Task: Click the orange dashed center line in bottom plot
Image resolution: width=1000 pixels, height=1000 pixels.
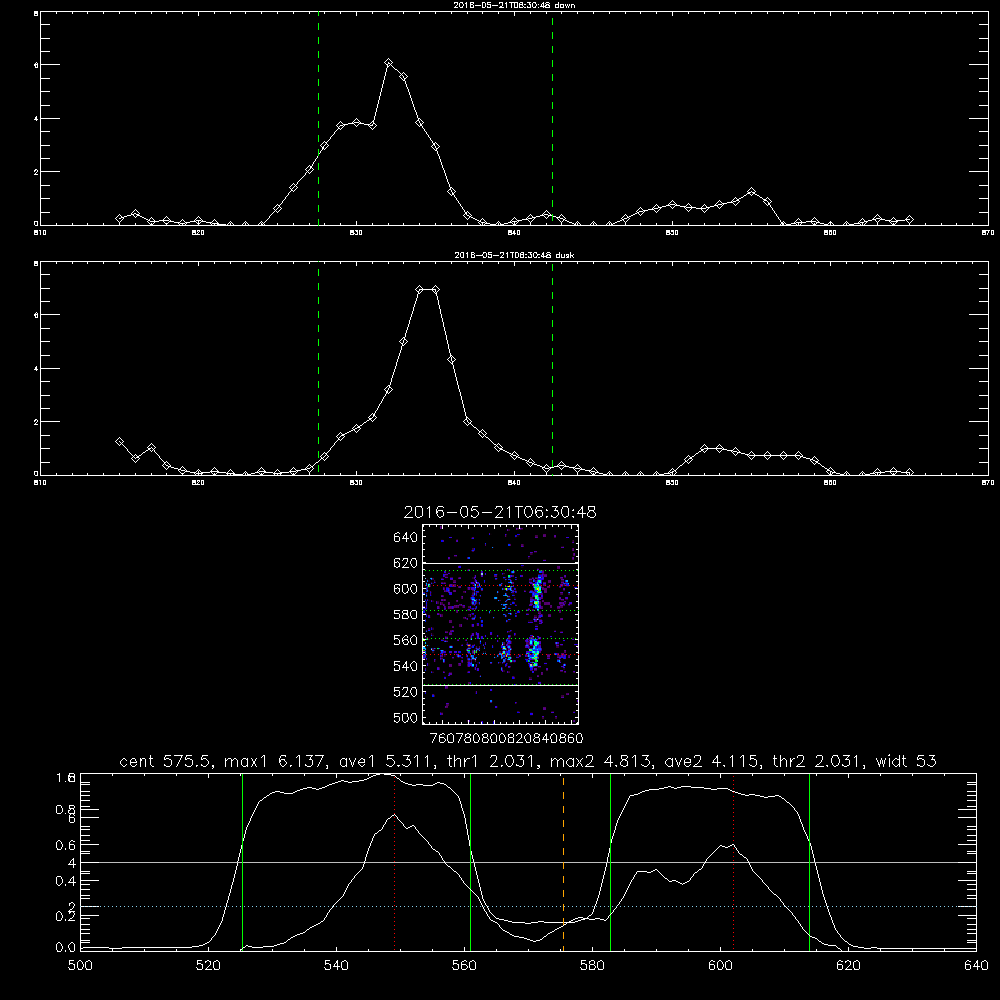Action: click(563, 861)
